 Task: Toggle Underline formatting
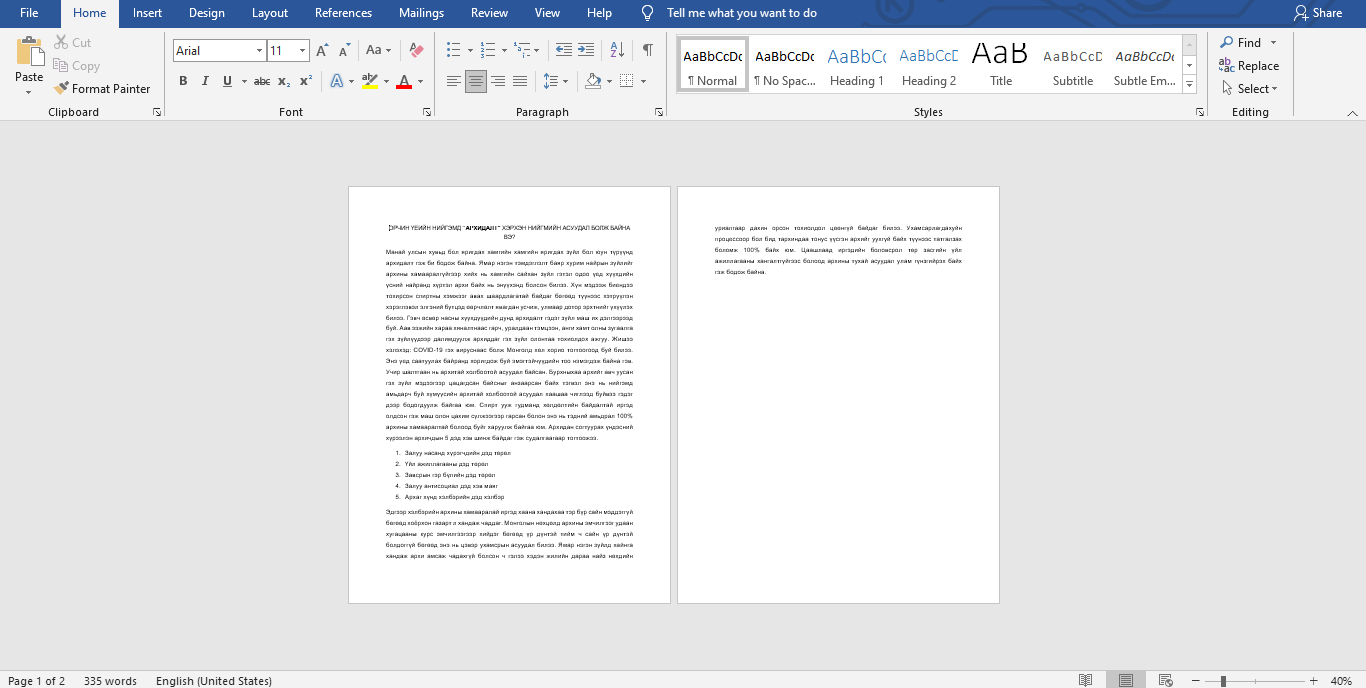[x=227, y=81]
